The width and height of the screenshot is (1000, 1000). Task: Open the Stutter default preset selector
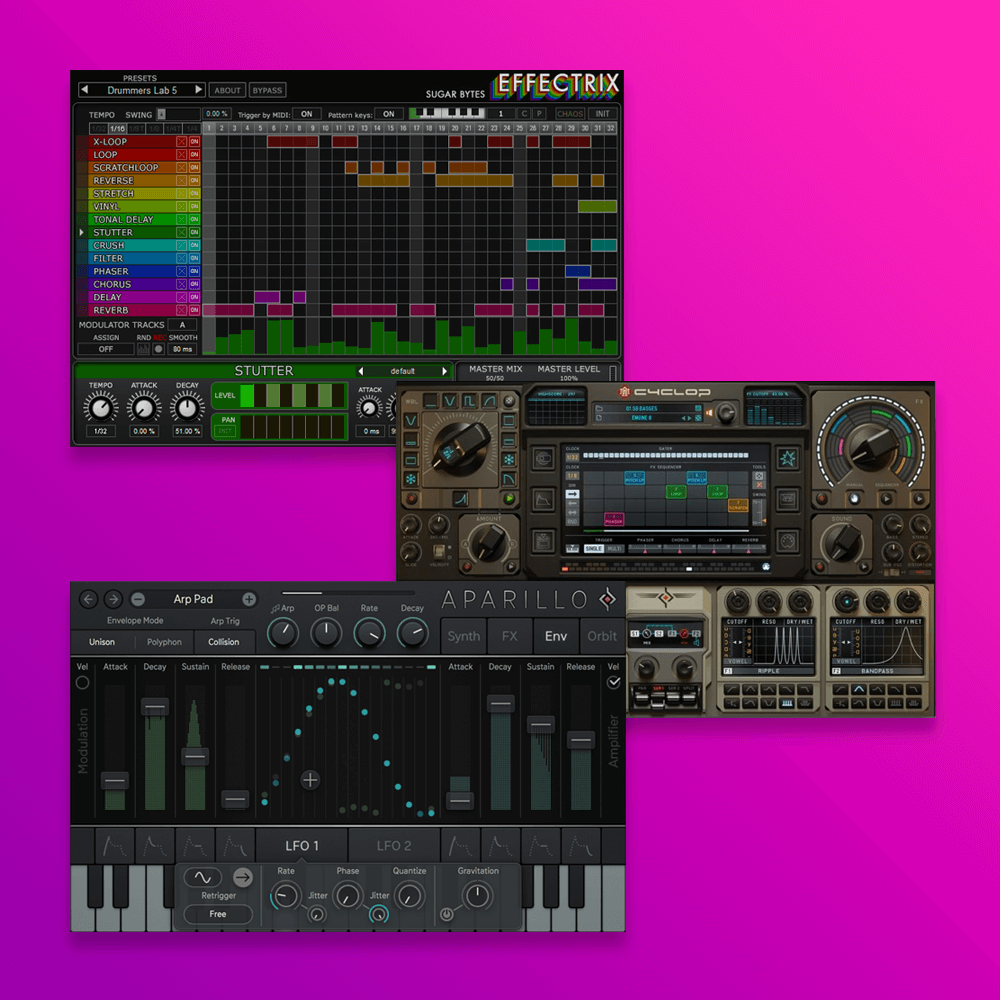(402, 371)
